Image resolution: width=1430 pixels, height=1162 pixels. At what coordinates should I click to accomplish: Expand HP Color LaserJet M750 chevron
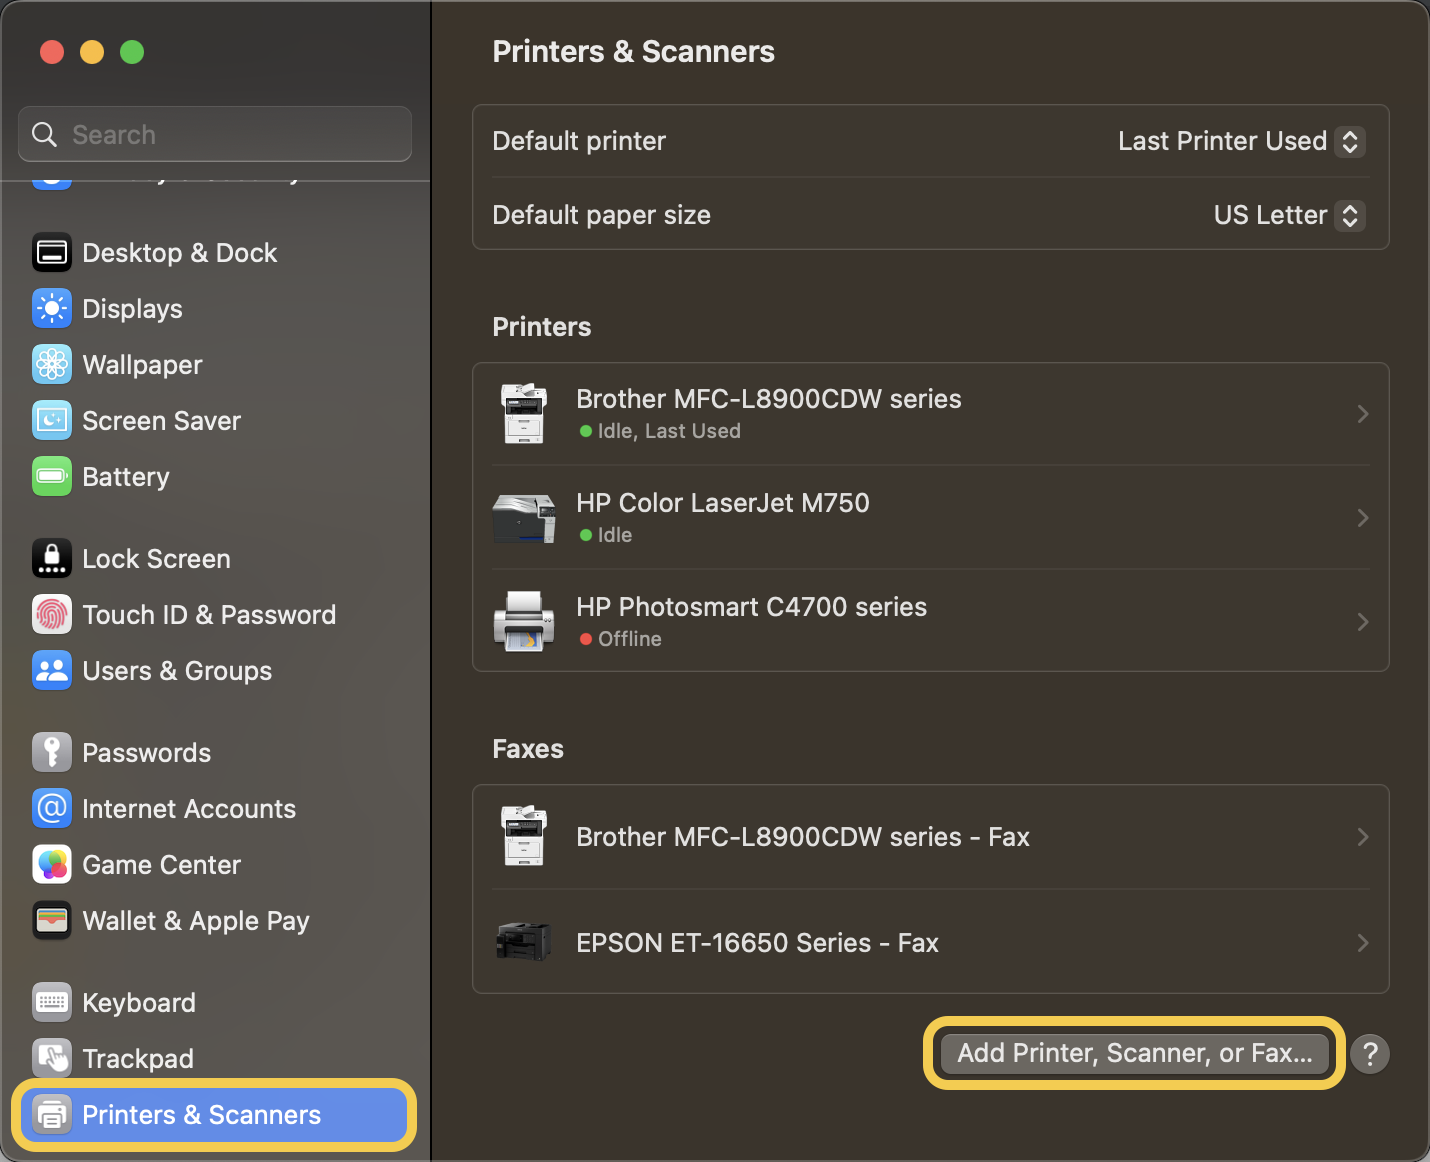1363,518
